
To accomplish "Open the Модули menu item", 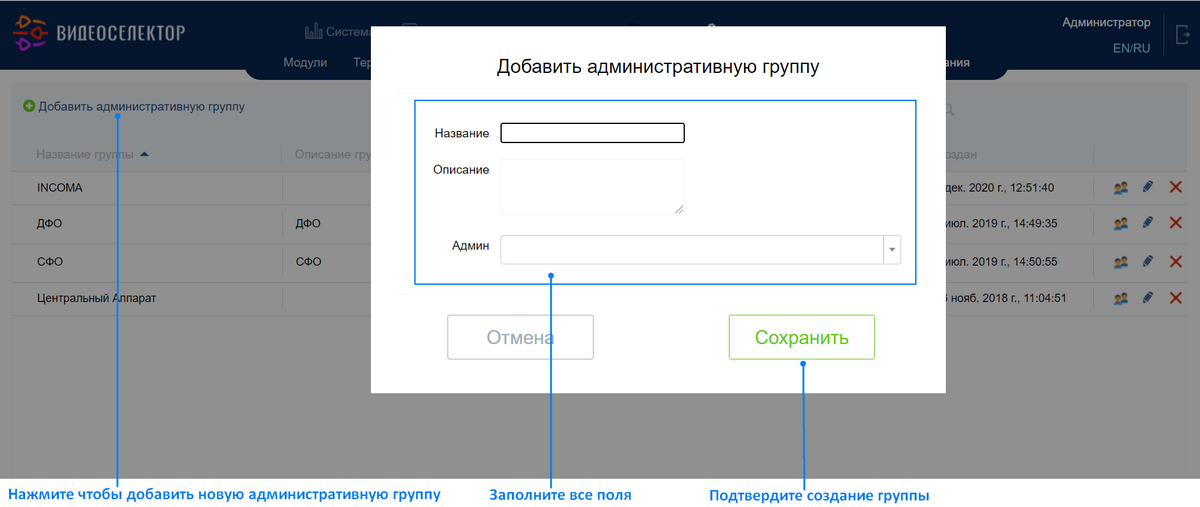I will point(305,62).
